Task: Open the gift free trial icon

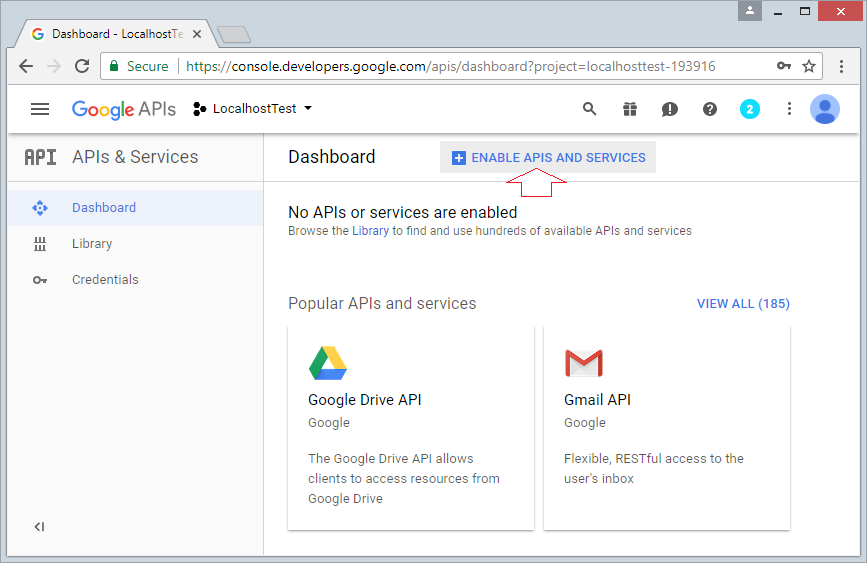Action: coord(630,109)
